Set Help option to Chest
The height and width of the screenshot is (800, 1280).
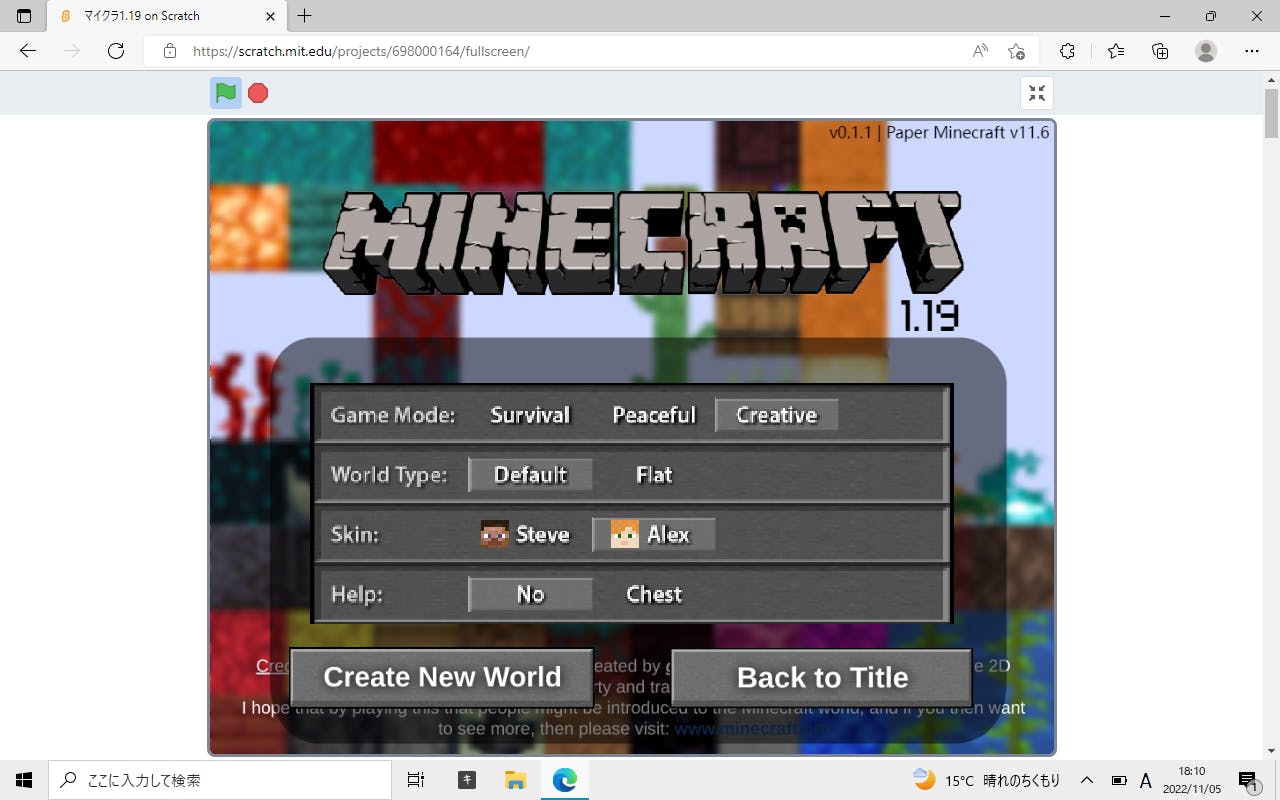pyautogui.click(x=654, y=595)
